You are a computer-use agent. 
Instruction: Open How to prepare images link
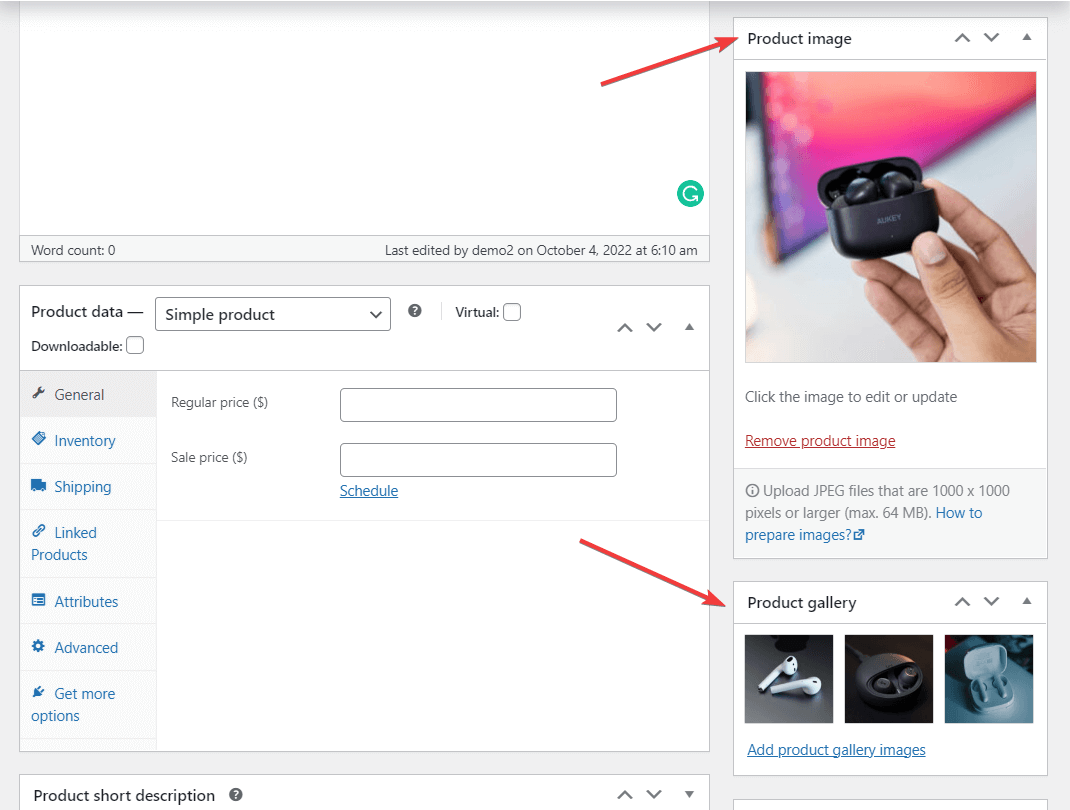pos(863,523)
